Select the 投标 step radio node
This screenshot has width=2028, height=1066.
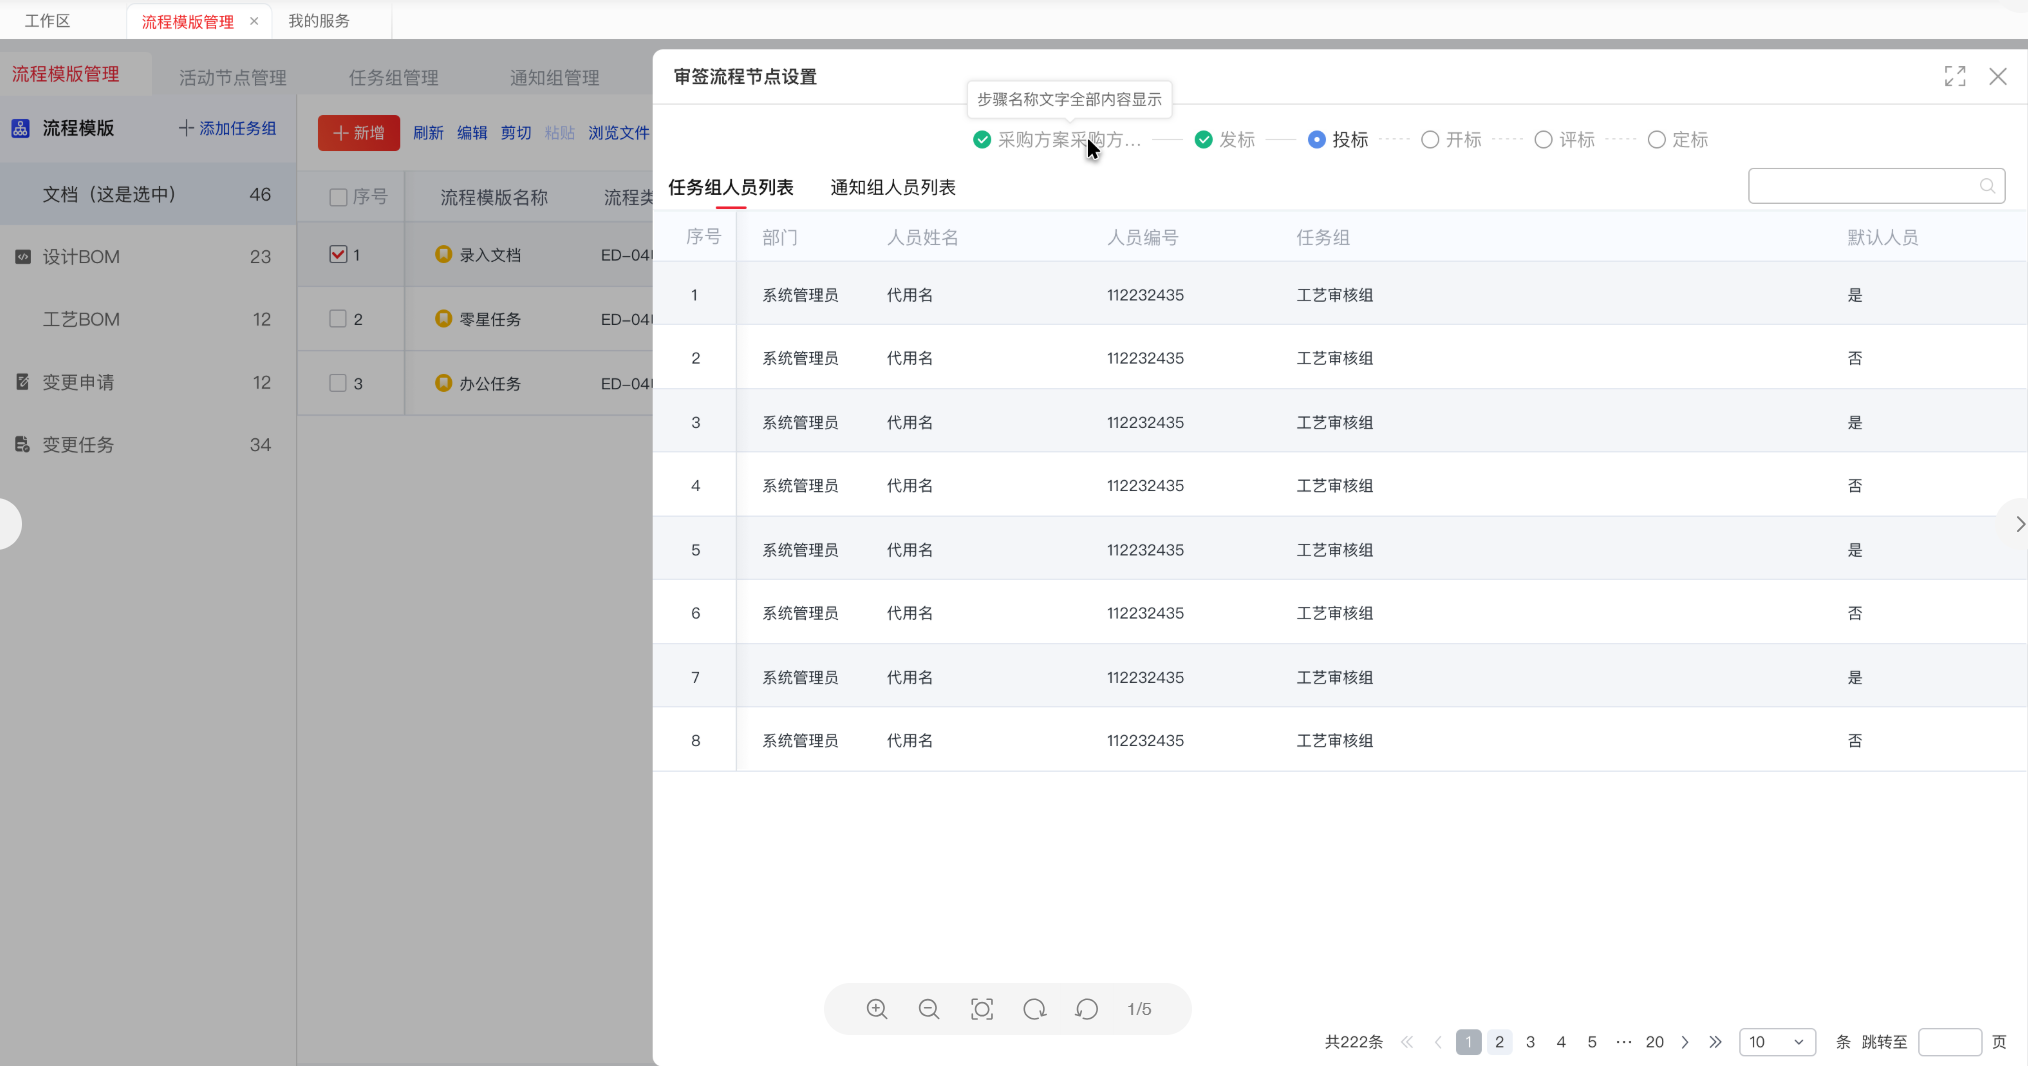pos(1317,140)
